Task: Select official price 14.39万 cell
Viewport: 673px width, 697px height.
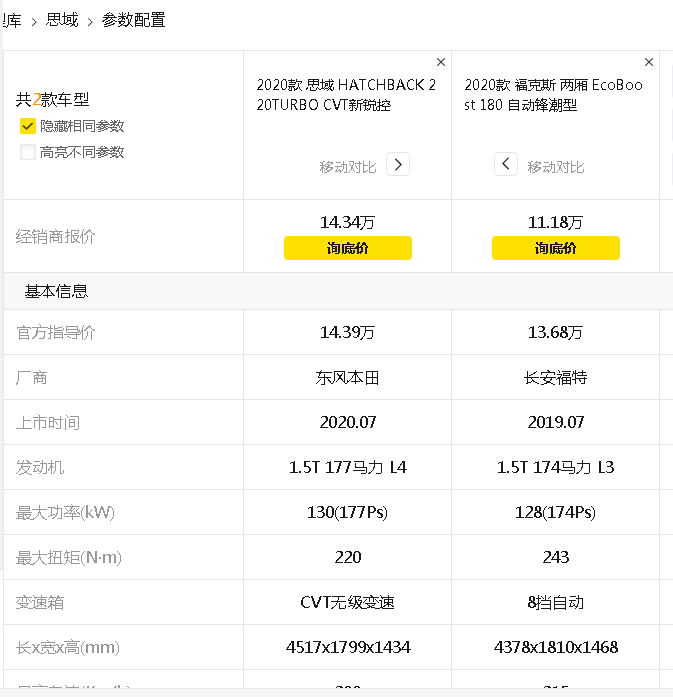Action: tap(348, 332)
